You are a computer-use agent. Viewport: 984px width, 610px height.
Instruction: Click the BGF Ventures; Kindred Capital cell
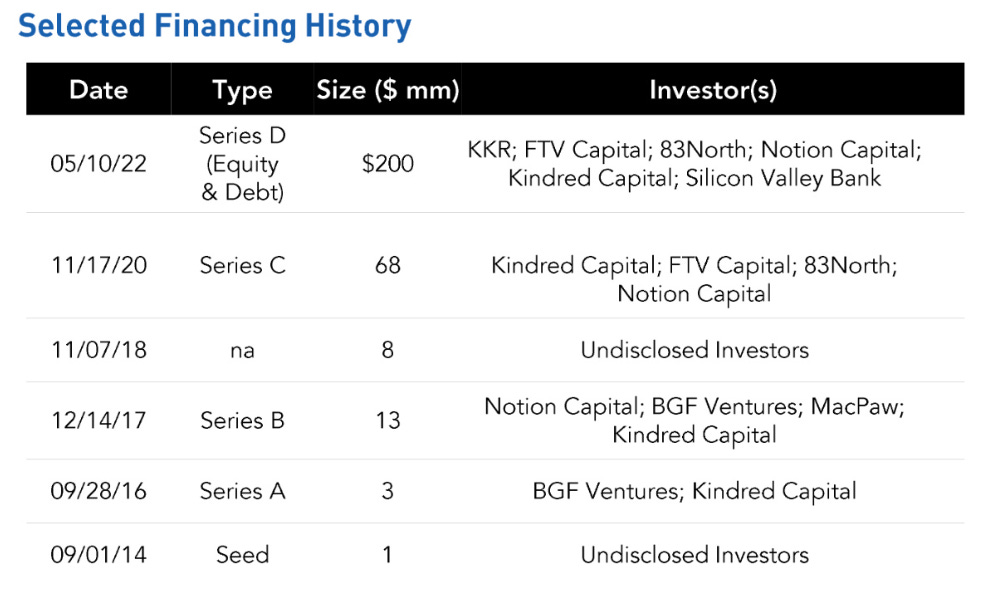[x=694, y=491]
